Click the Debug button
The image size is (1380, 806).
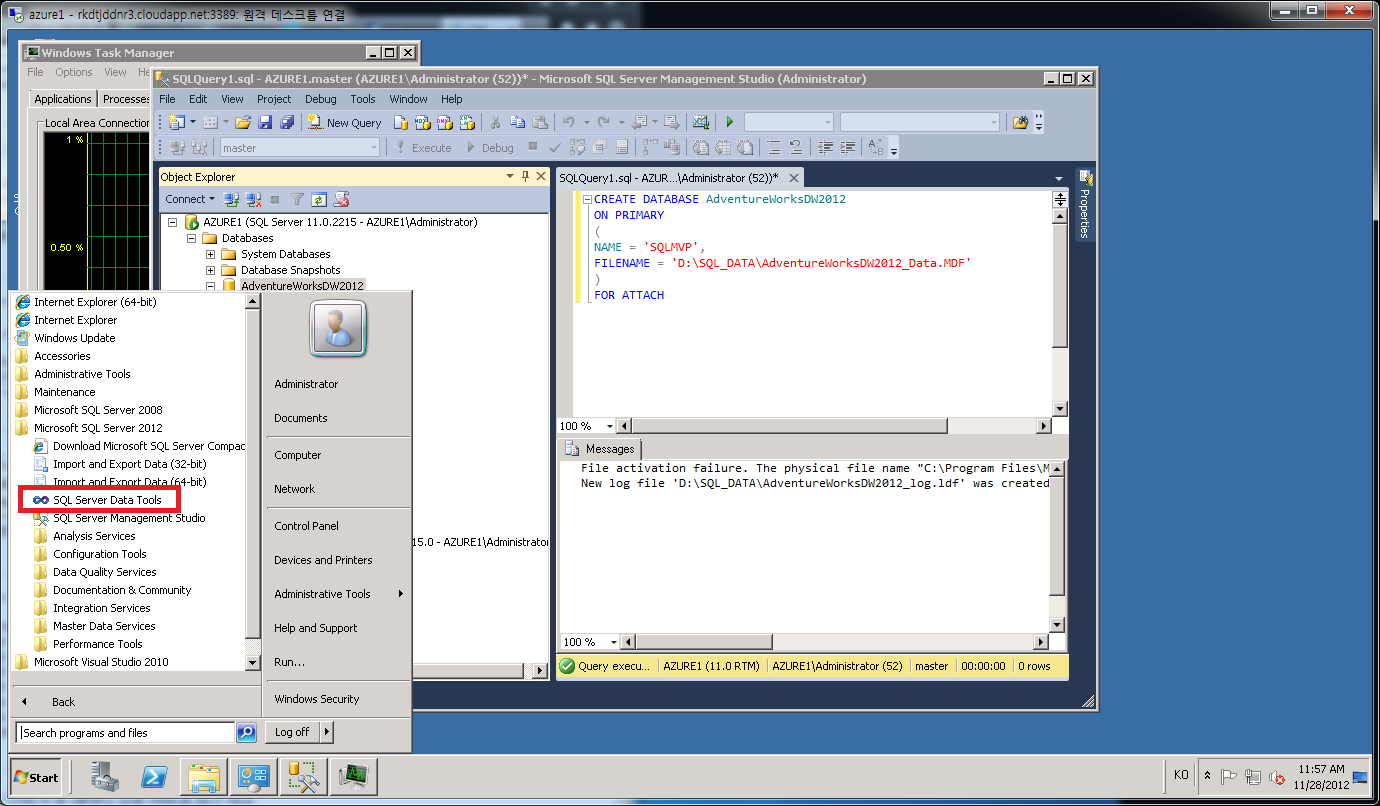pyautogui.click(x=489, y=147)
